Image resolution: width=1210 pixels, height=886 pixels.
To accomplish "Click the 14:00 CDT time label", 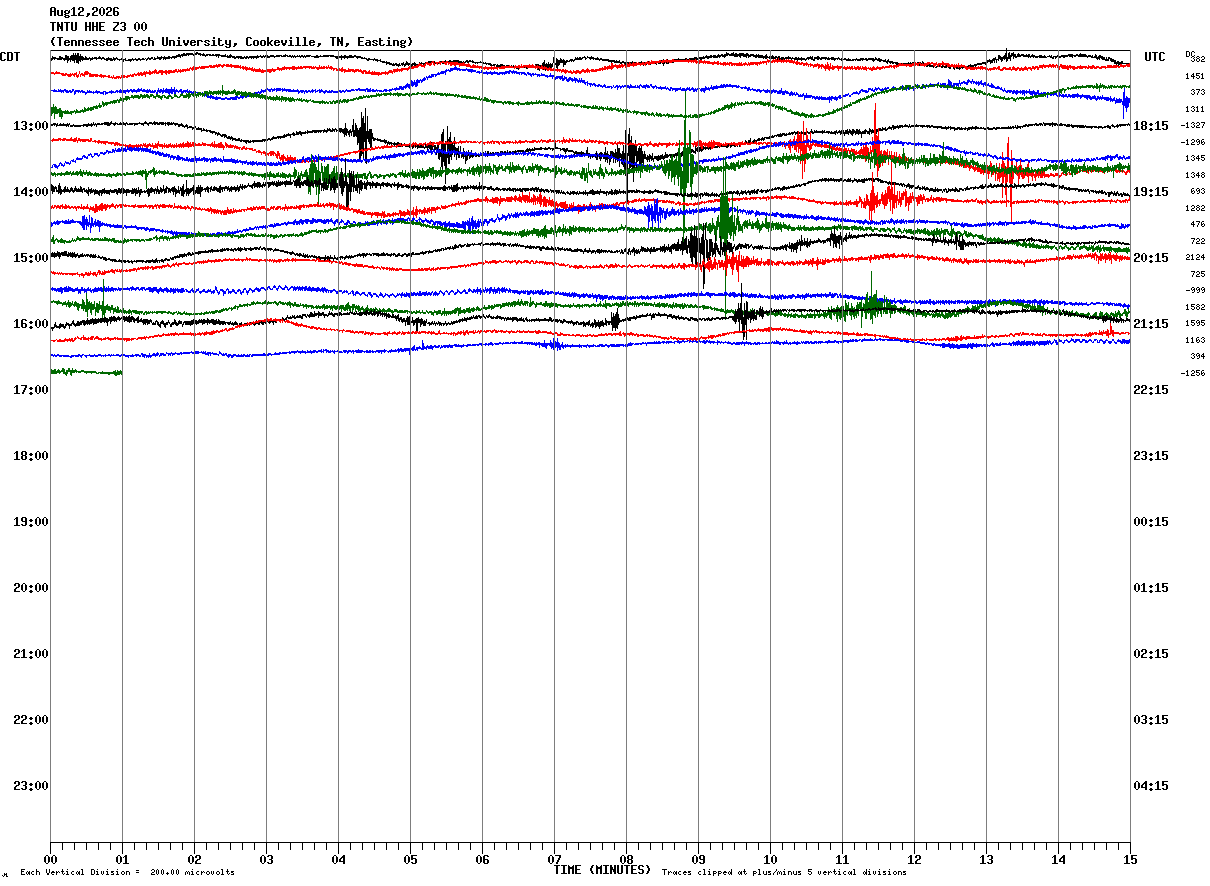I will point(31,192).
